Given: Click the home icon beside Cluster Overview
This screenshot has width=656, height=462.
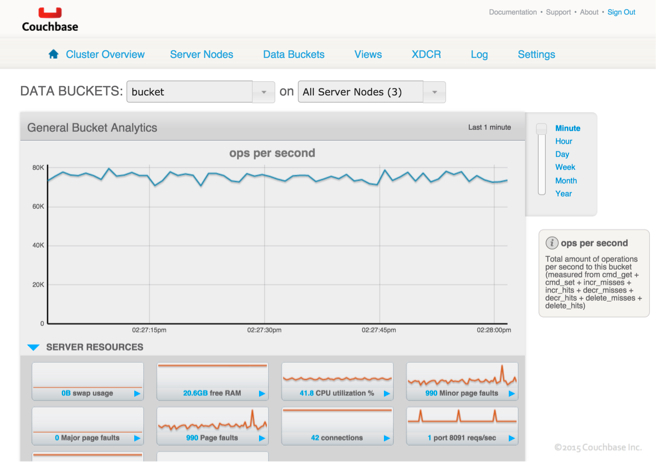Looking at the screenshot, I should click(x=54, y=54).
